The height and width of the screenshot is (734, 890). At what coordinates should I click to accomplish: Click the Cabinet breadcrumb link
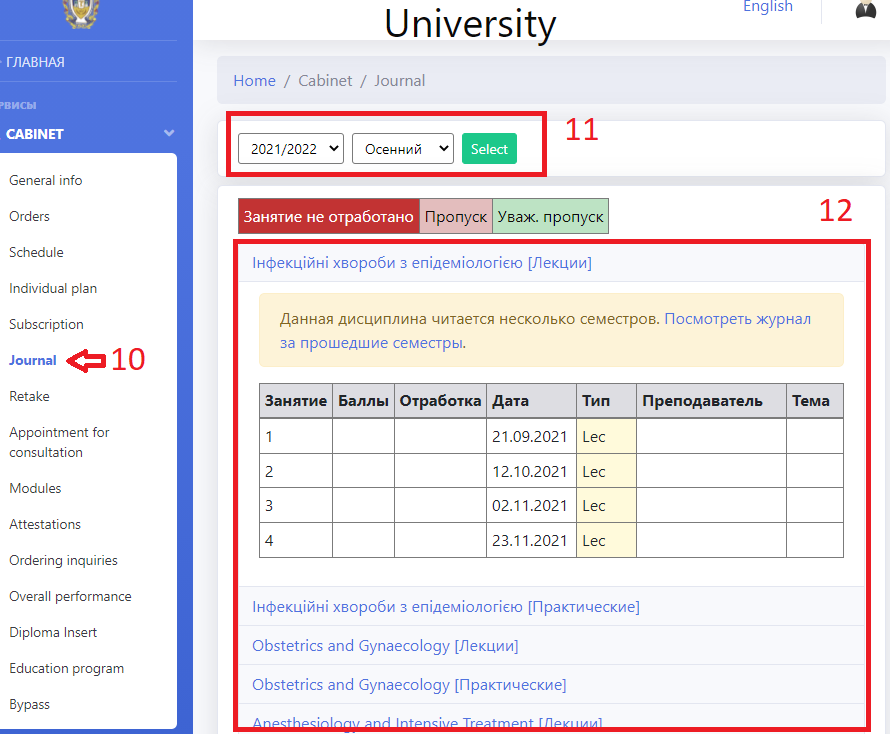click(x=326, y=81)
